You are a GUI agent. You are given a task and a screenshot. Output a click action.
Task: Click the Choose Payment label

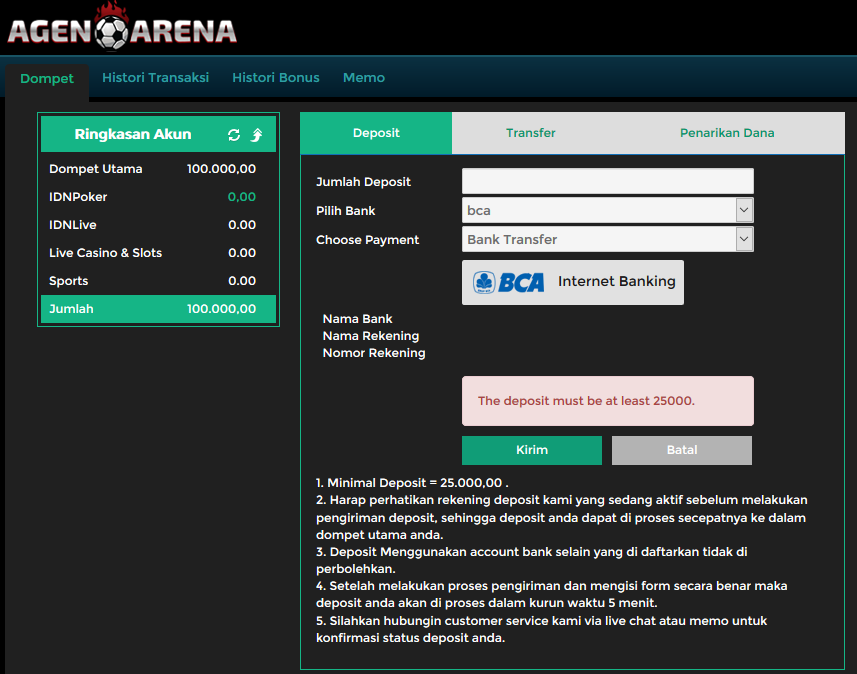(367, 240)
